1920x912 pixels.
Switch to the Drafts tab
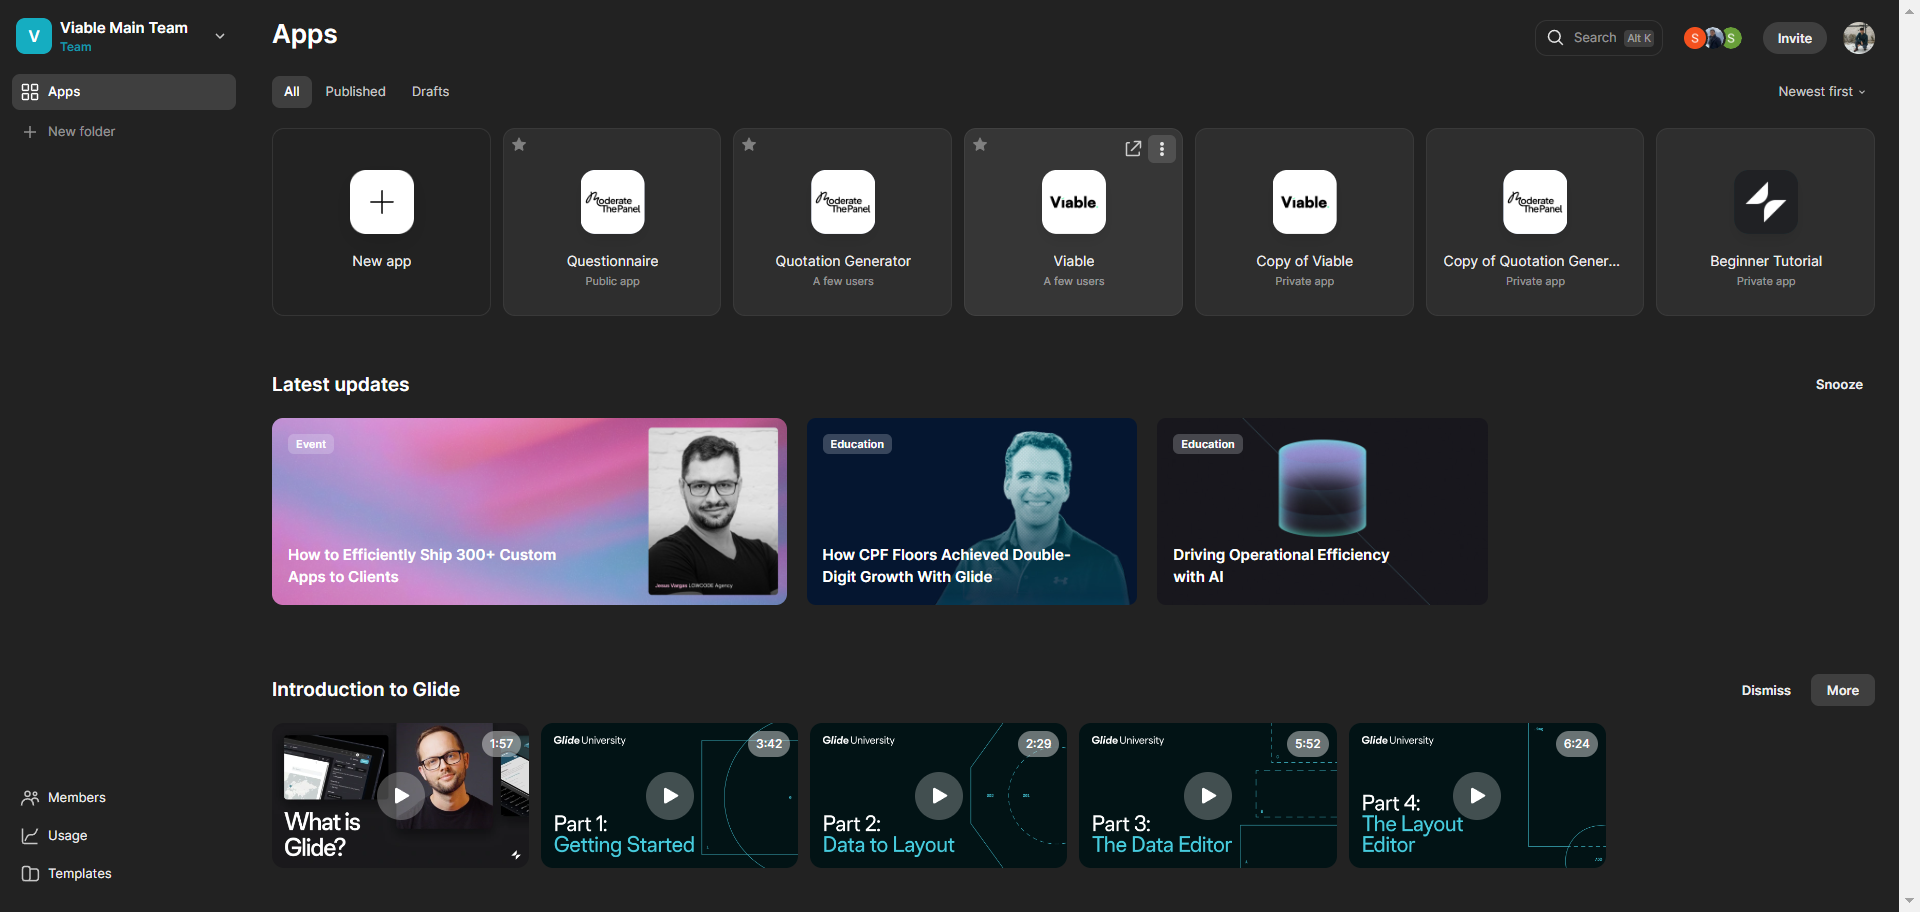tap(430, 92)
